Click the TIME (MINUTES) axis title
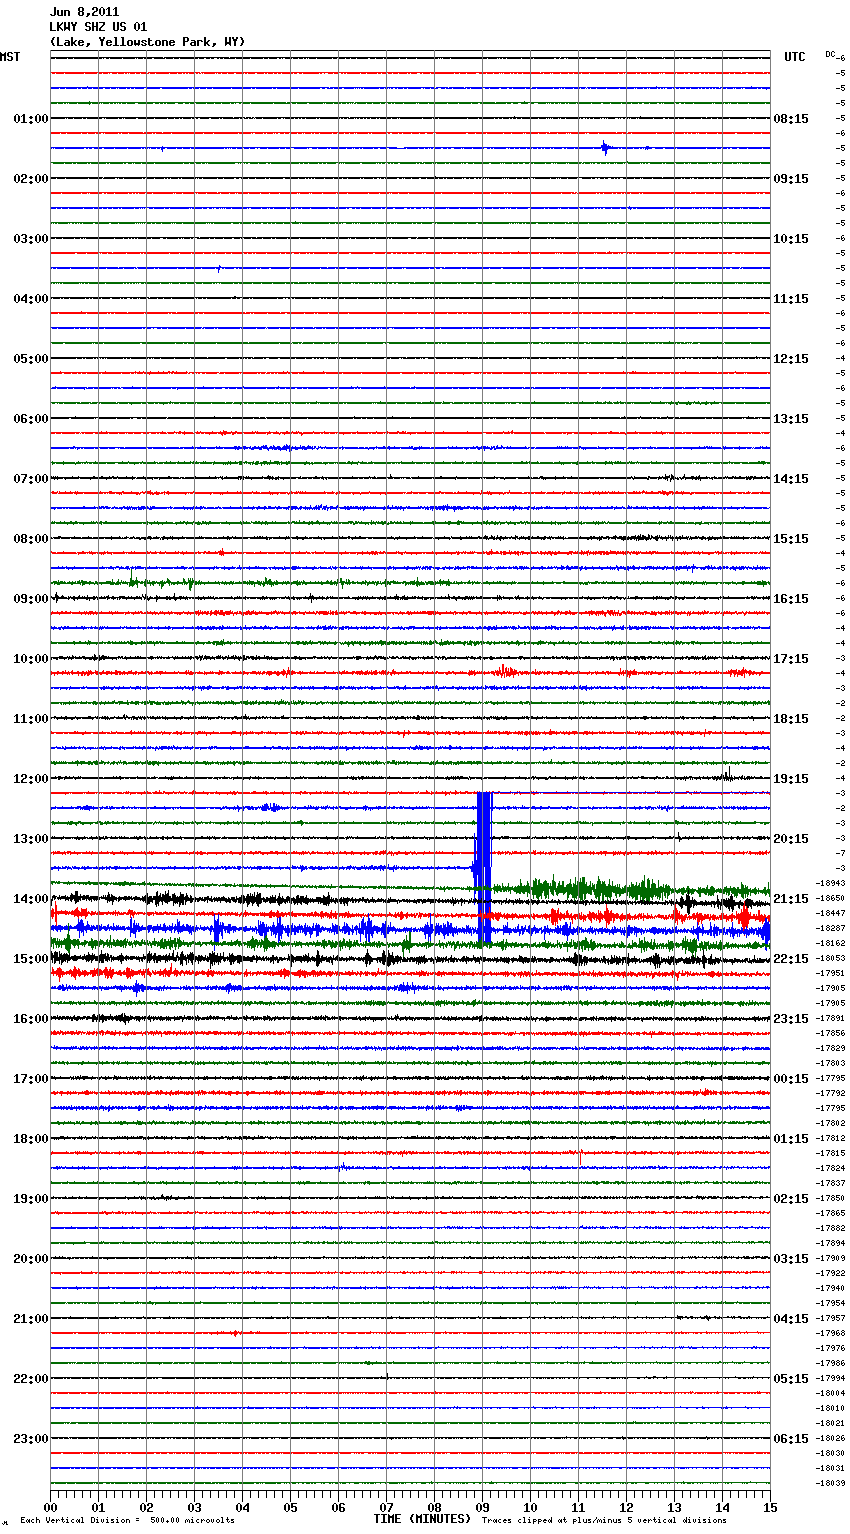Screen dimensions: 850x1534 point(422,1519)
